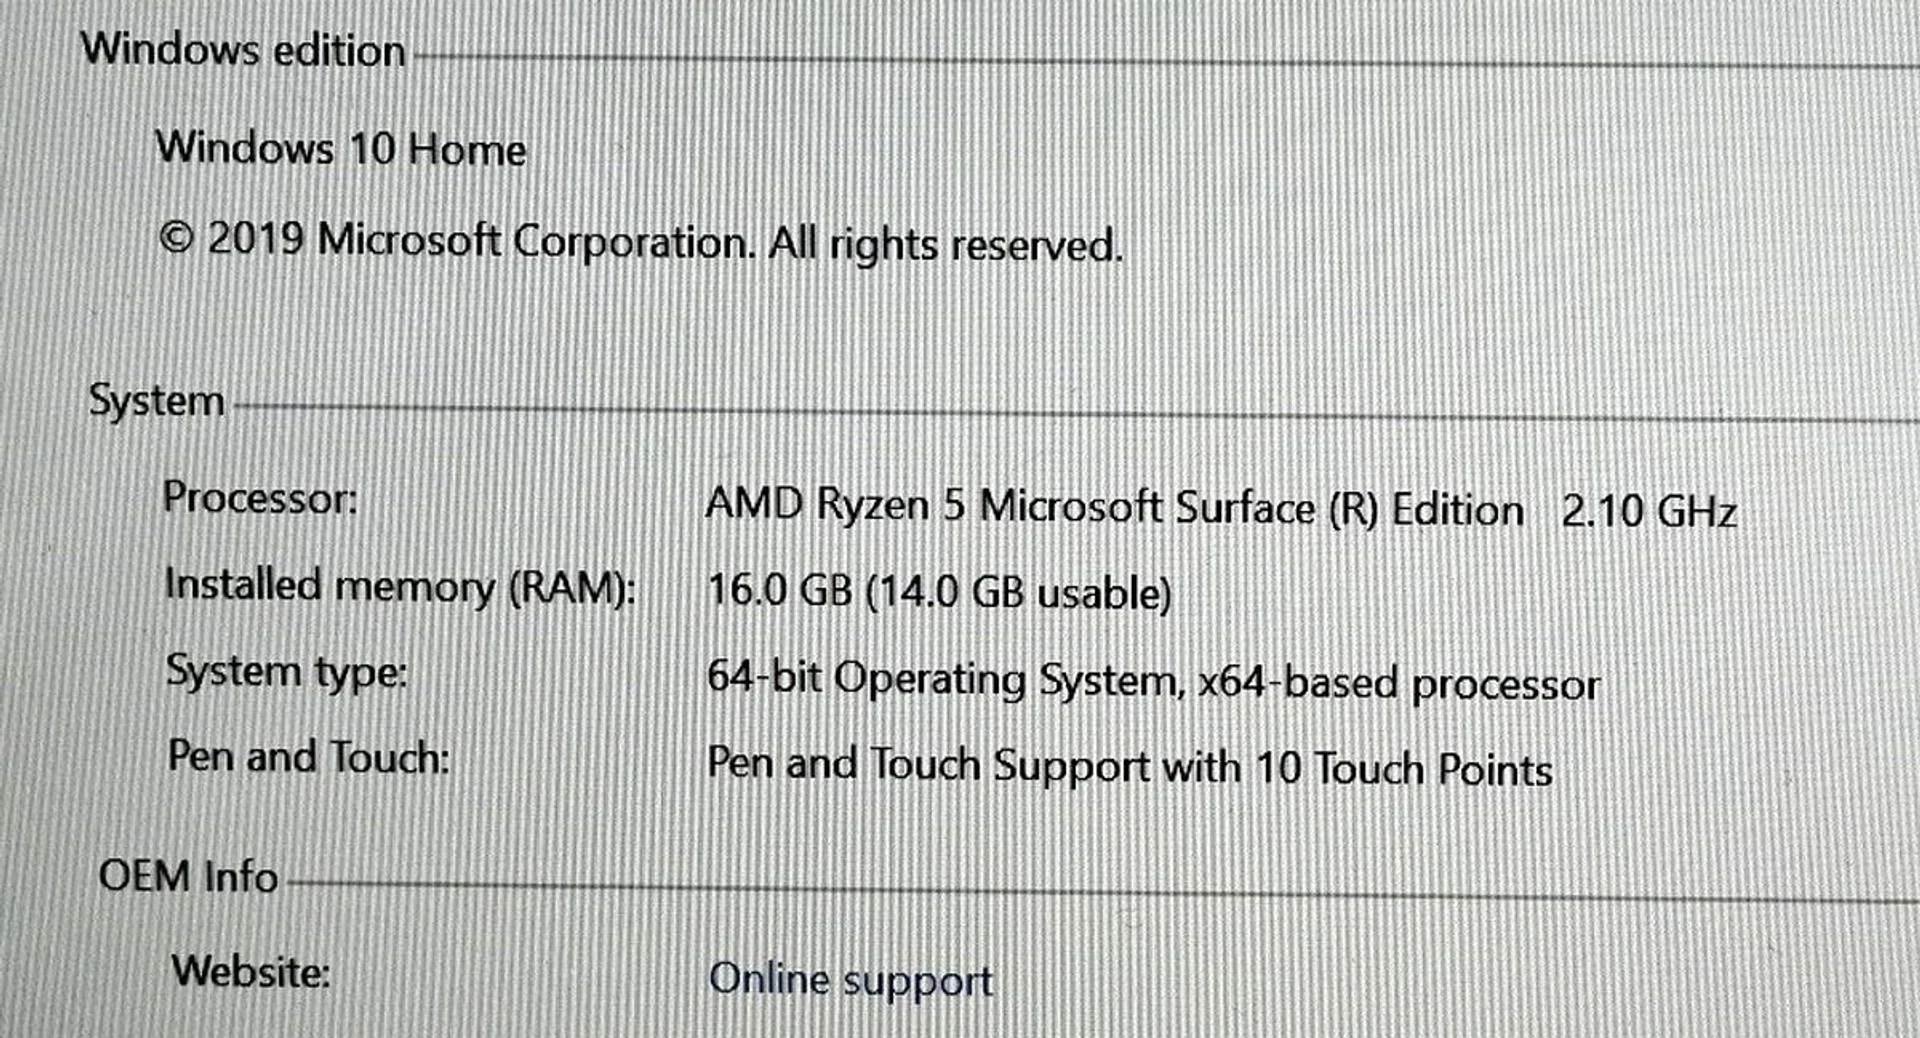Open the Online support link

[x=850, y=979]
